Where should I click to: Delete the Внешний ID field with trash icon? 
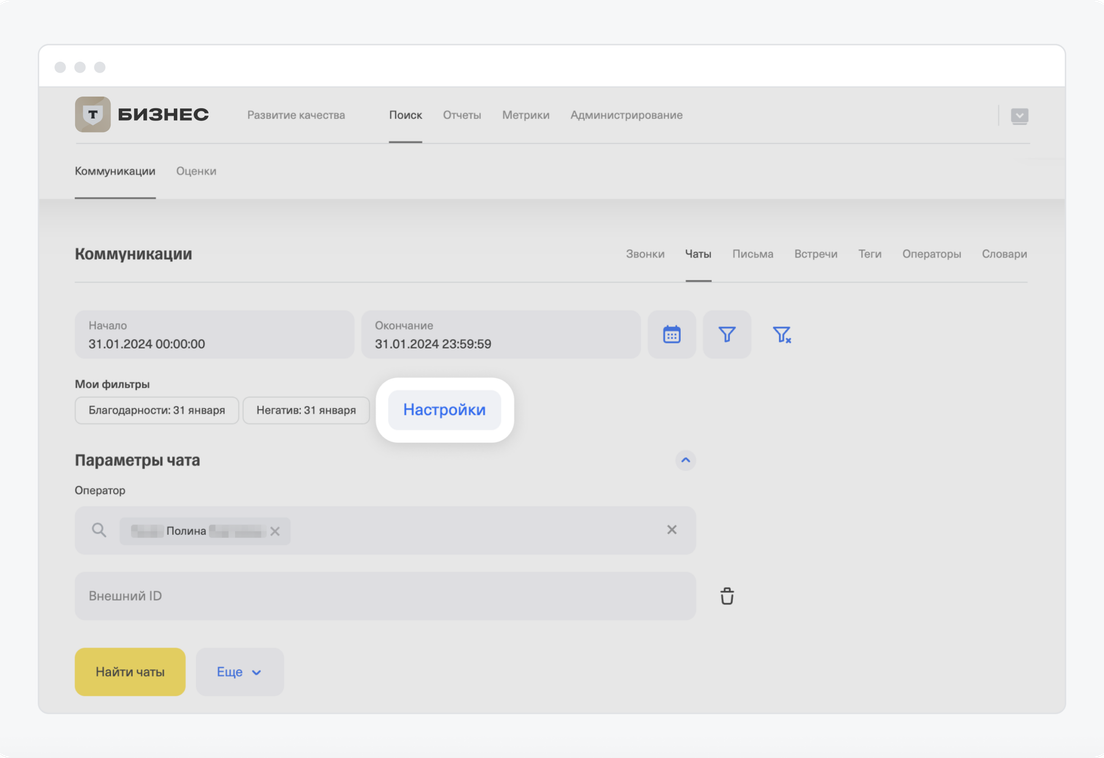point(727,596)
